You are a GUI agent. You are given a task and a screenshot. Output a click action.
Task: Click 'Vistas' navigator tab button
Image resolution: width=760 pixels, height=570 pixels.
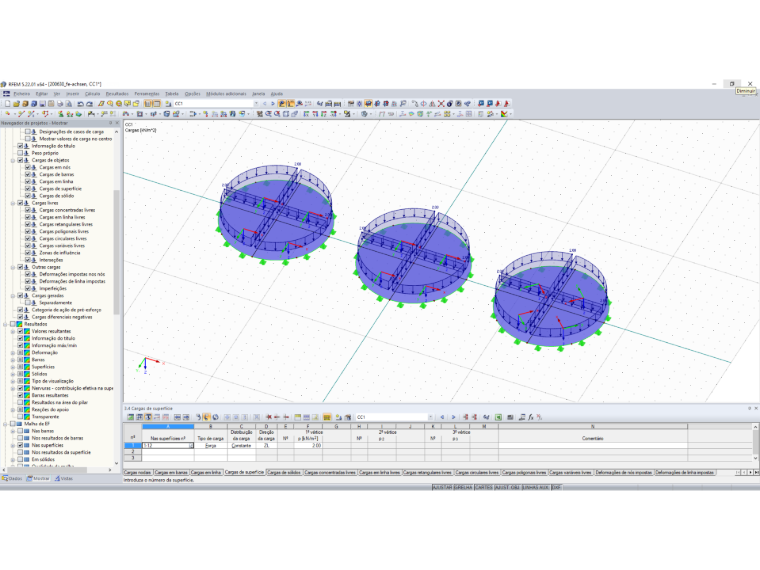tap(63, 478)
